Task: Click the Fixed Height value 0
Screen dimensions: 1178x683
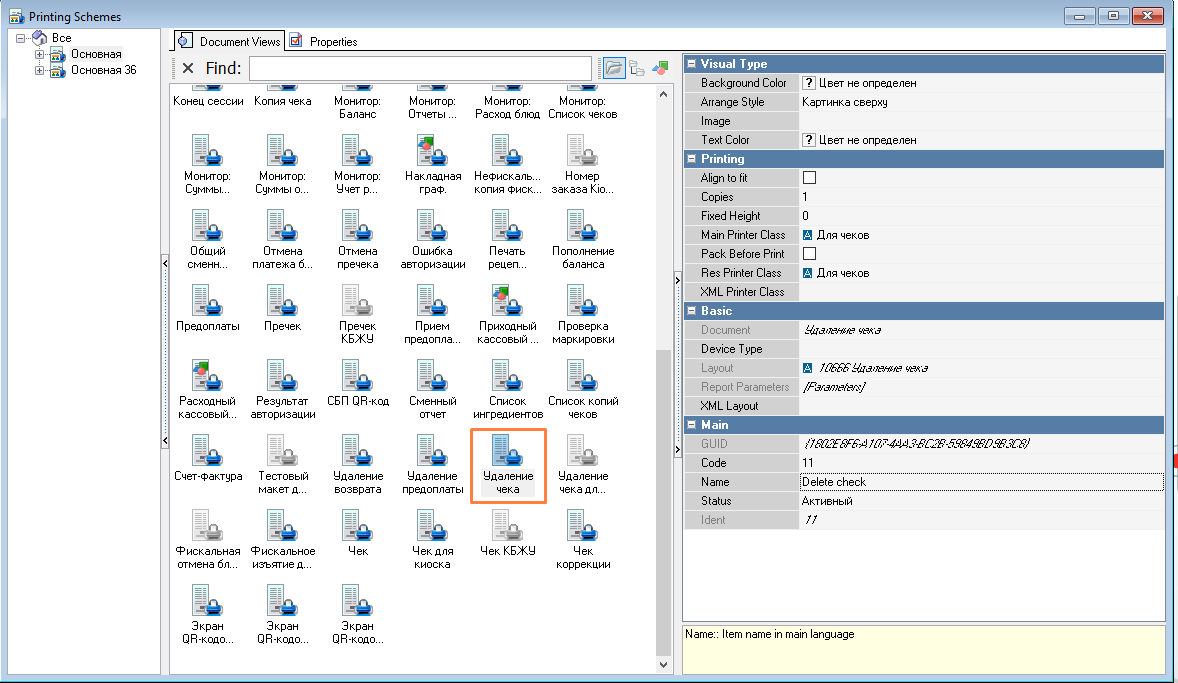Action: click(x=981, y=216)
